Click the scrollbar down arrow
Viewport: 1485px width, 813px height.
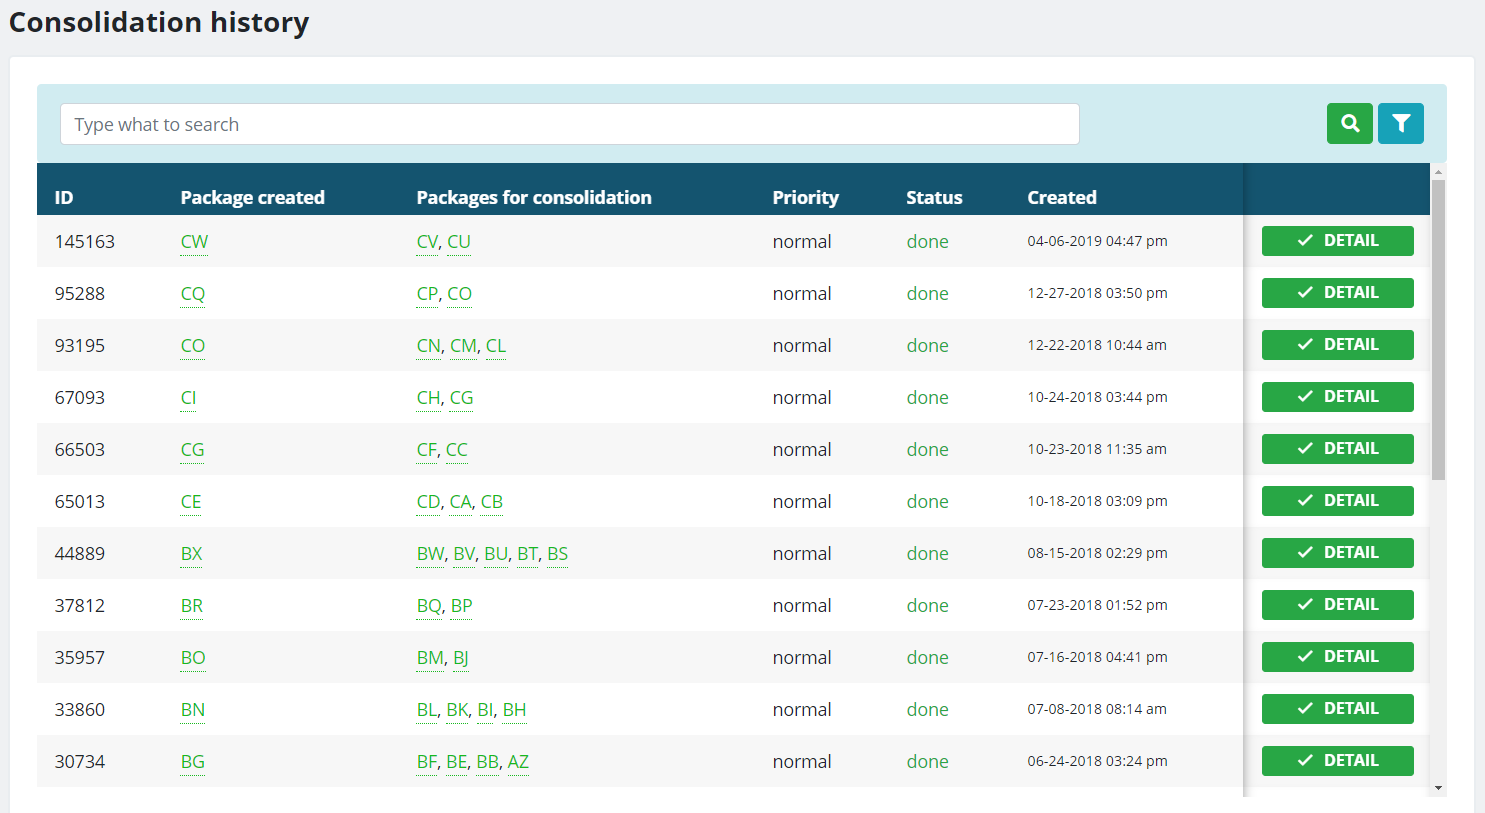point(1438,788)
